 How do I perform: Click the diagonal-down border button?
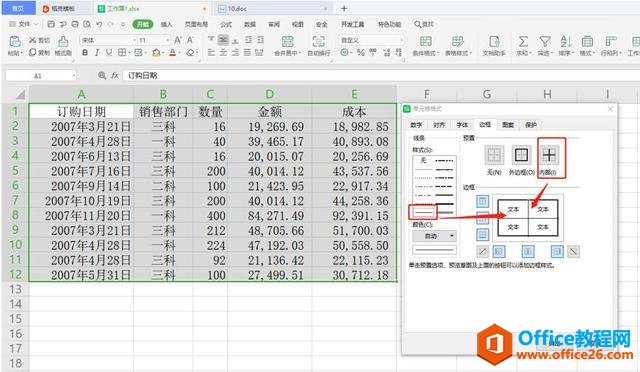point(573,252)
